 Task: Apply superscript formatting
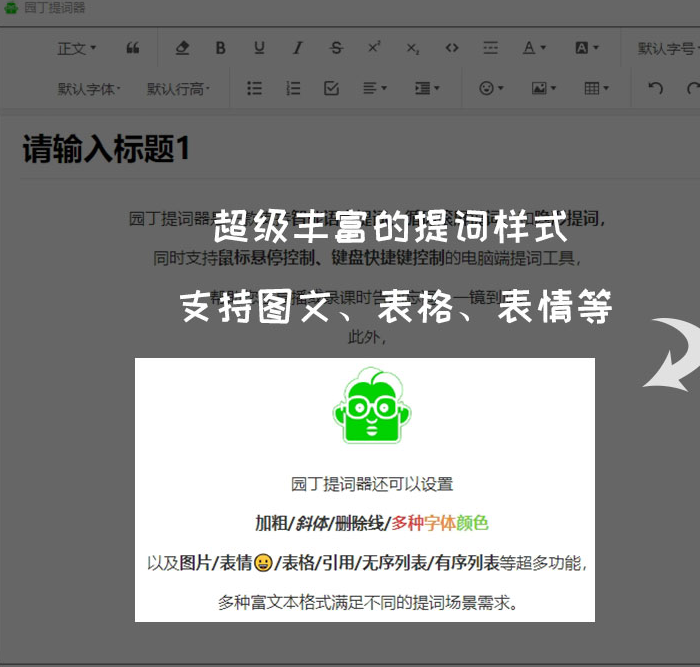point(374,48)
